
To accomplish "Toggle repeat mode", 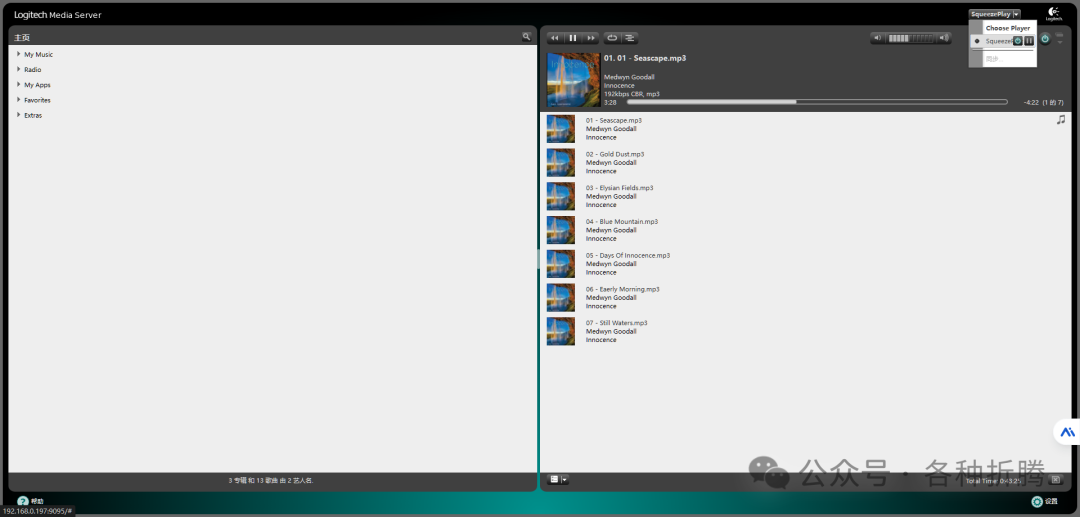I will point(612,38).
